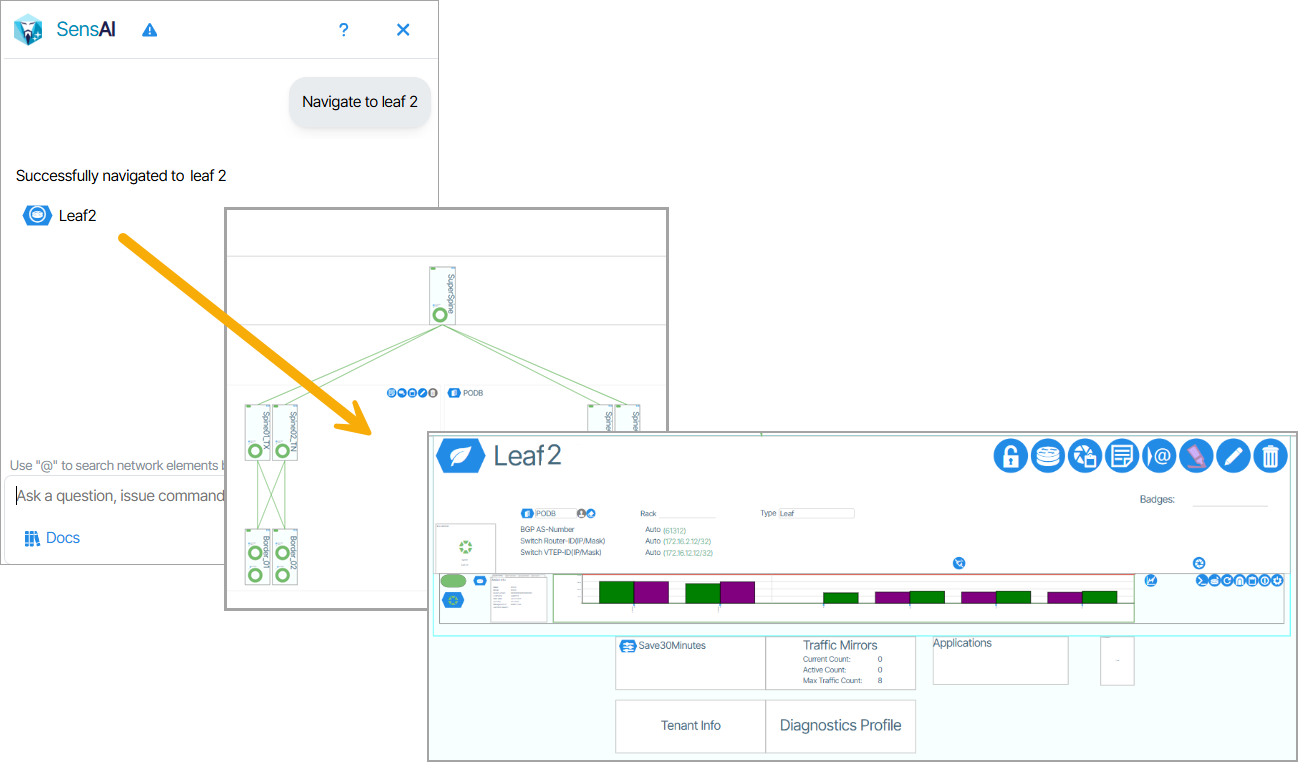Open the database stack icon in Leaf2 toolbar
1298x762 pixels.
click(x=1047, y=457)
